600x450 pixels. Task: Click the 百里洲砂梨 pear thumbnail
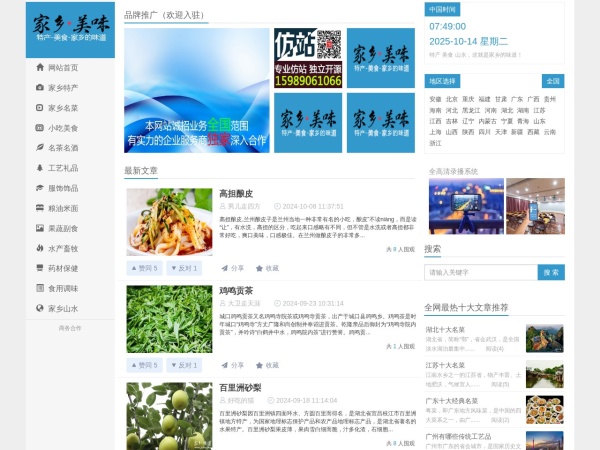[x=169, y=416]
